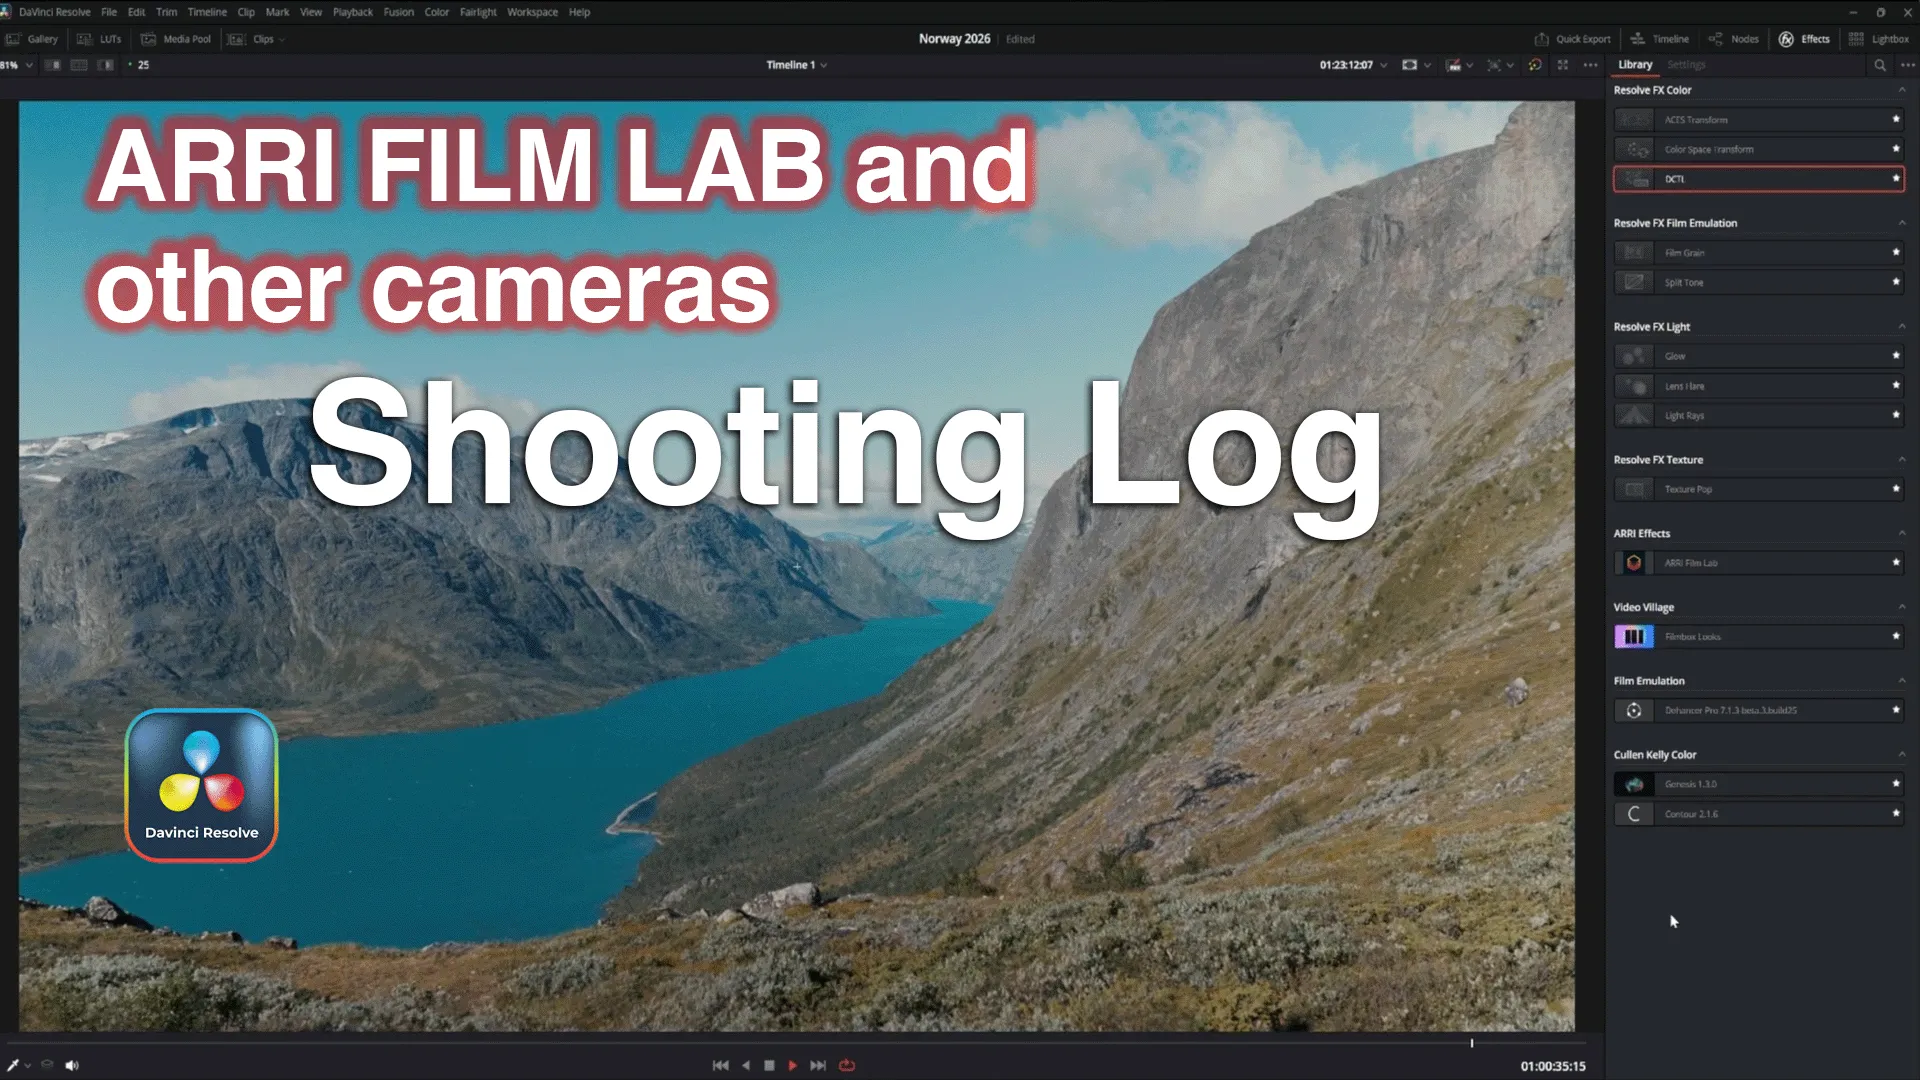Favorite the Dehancer Pro effect
This screenshot has width=1920, height=1080.
(1895, 710)
